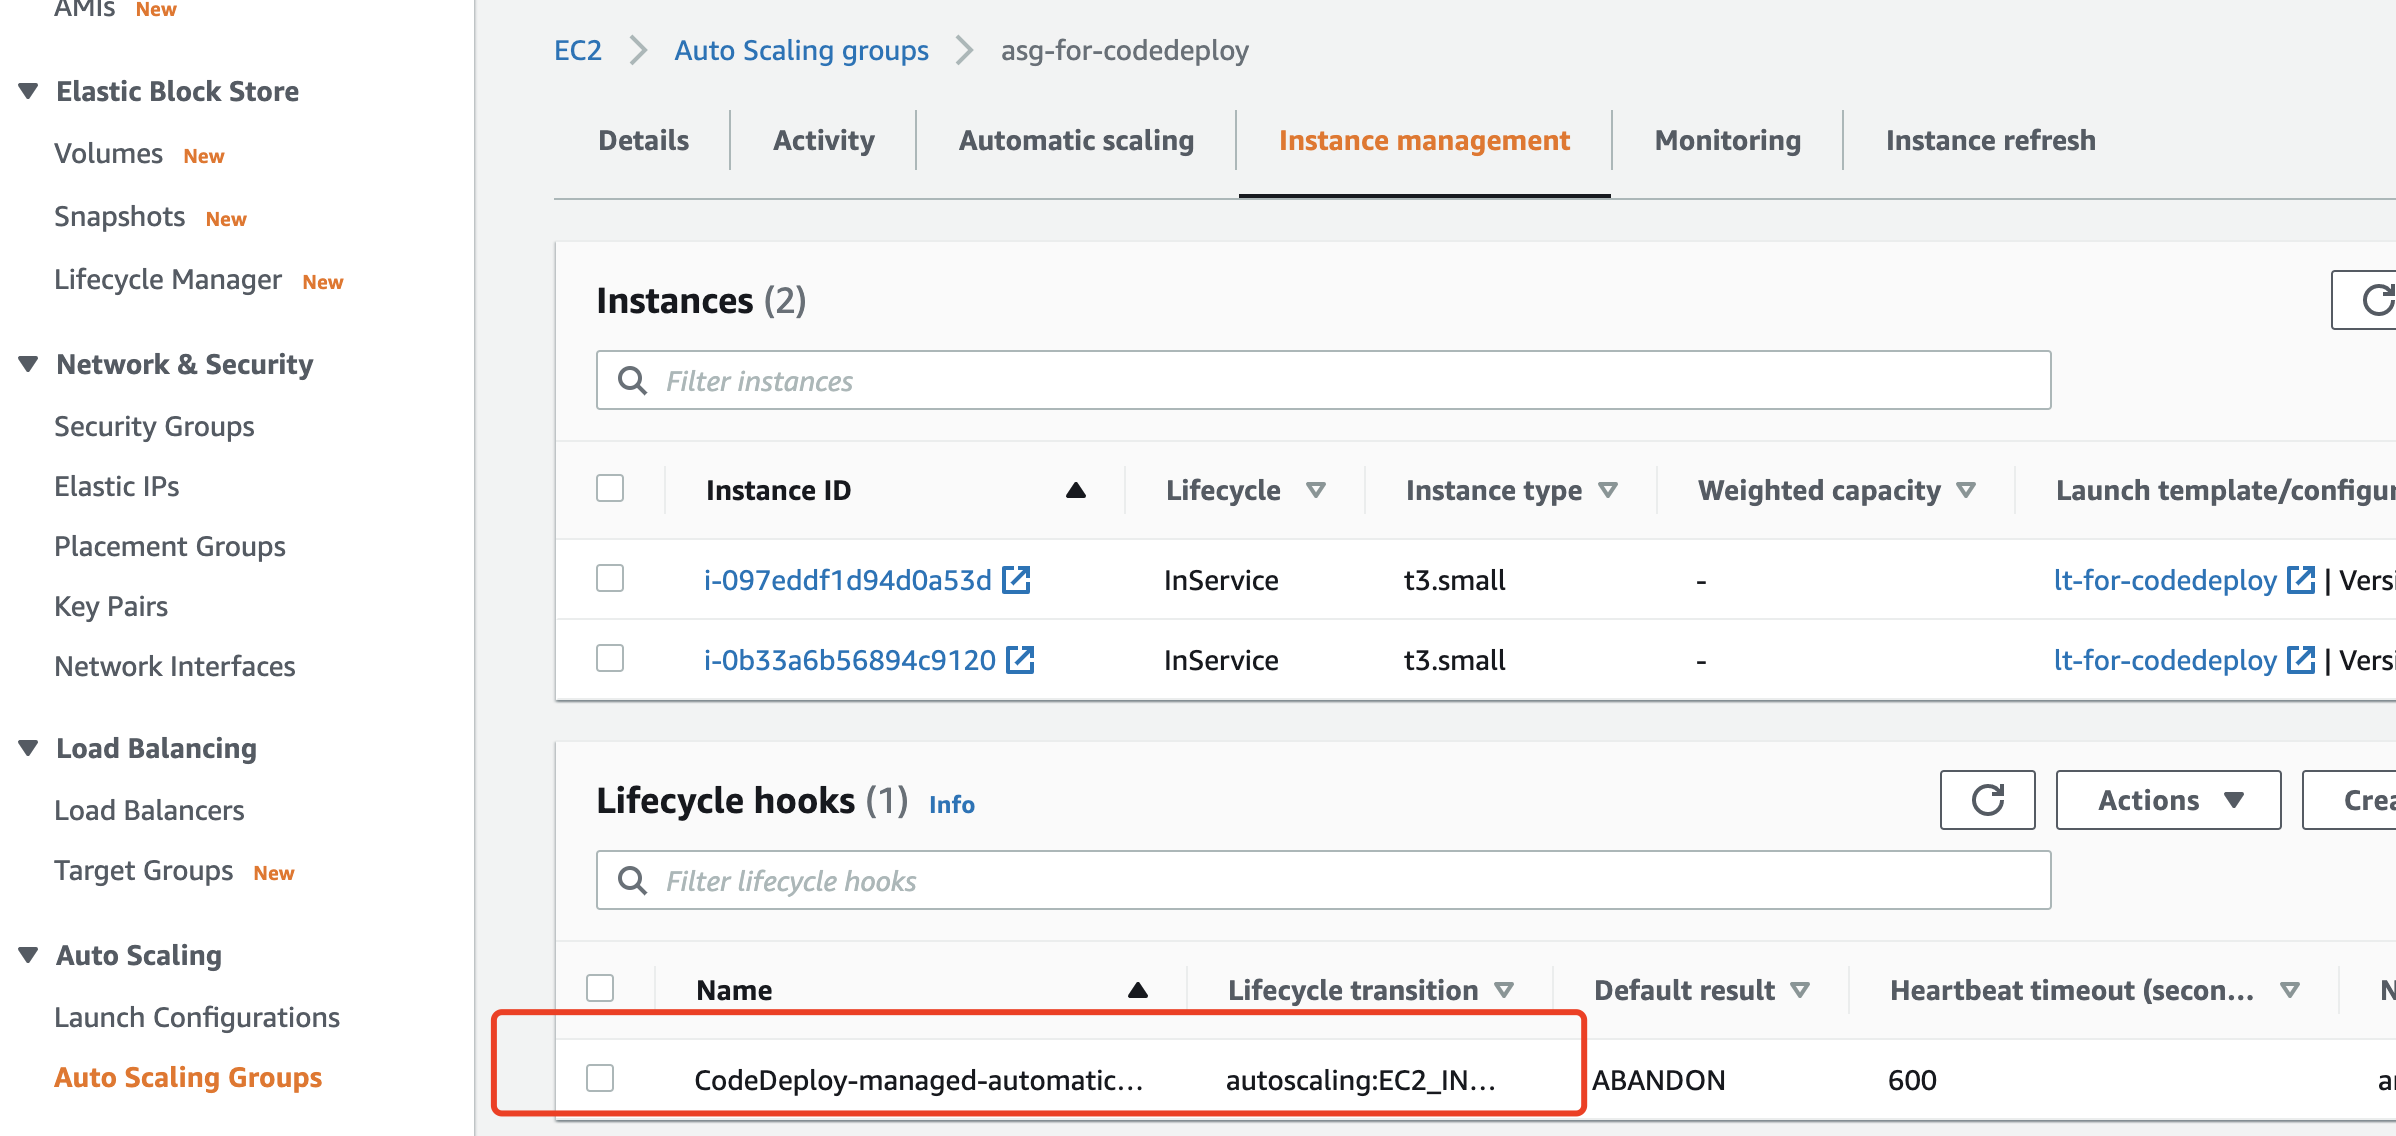This screenshot has width=2396, height=1136.
Task: Open Network Interfaces in the sidebar
Action: 174,667
